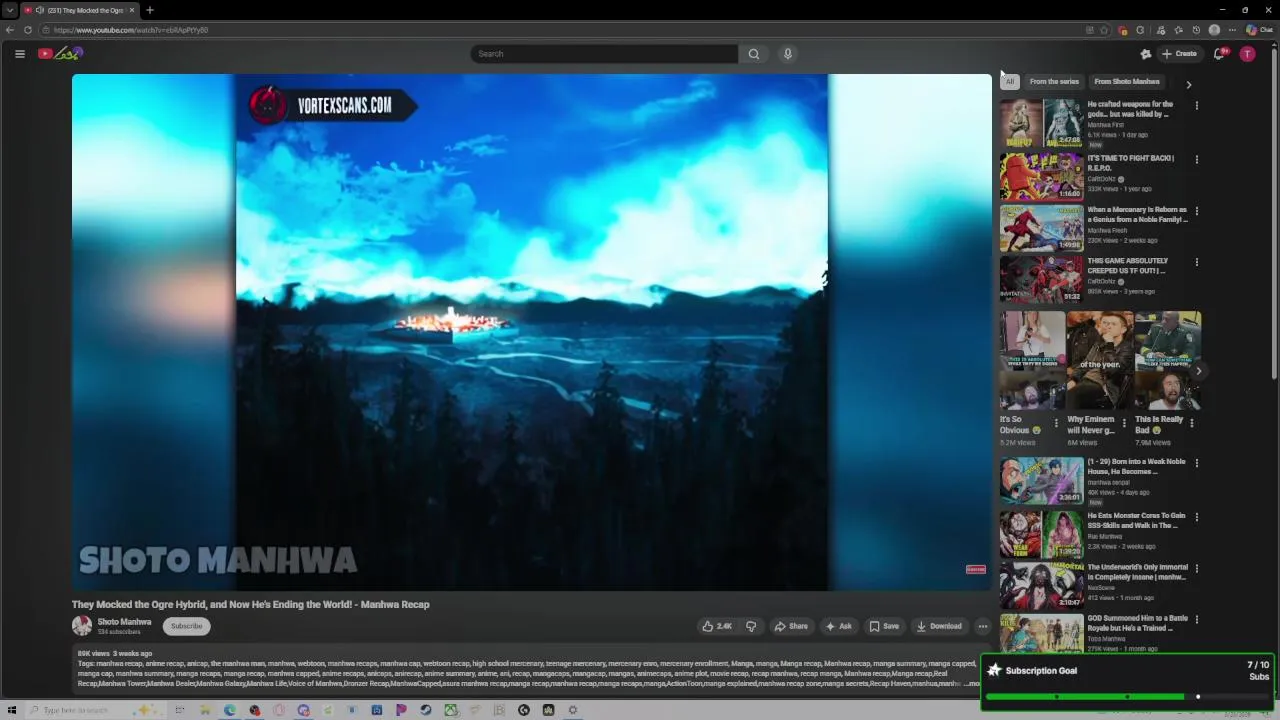Viewport: 1280px width, 720px height.
Task: Open the It's So Obvious short
Action: (x=1032, y=361)
